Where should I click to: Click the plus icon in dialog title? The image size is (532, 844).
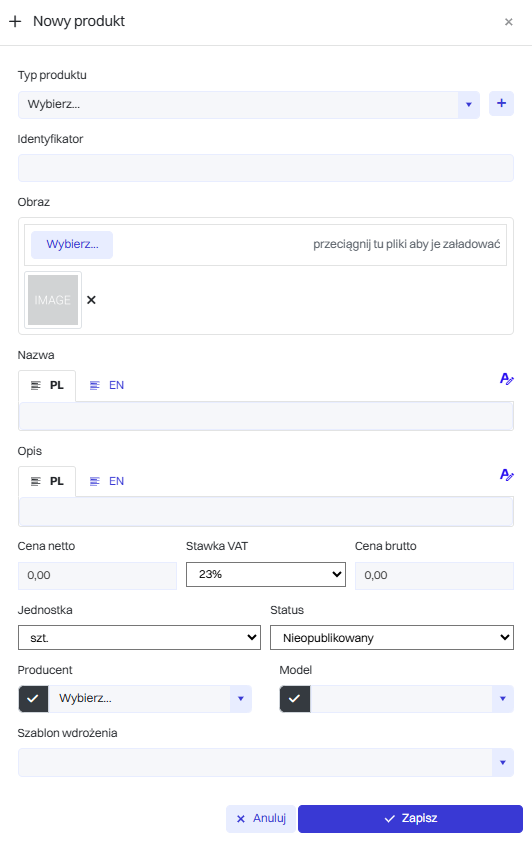coord(15,21)
